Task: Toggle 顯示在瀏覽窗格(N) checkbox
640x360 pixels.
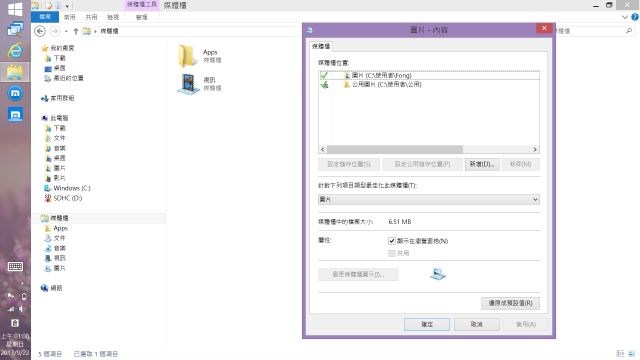Action: 392,241
